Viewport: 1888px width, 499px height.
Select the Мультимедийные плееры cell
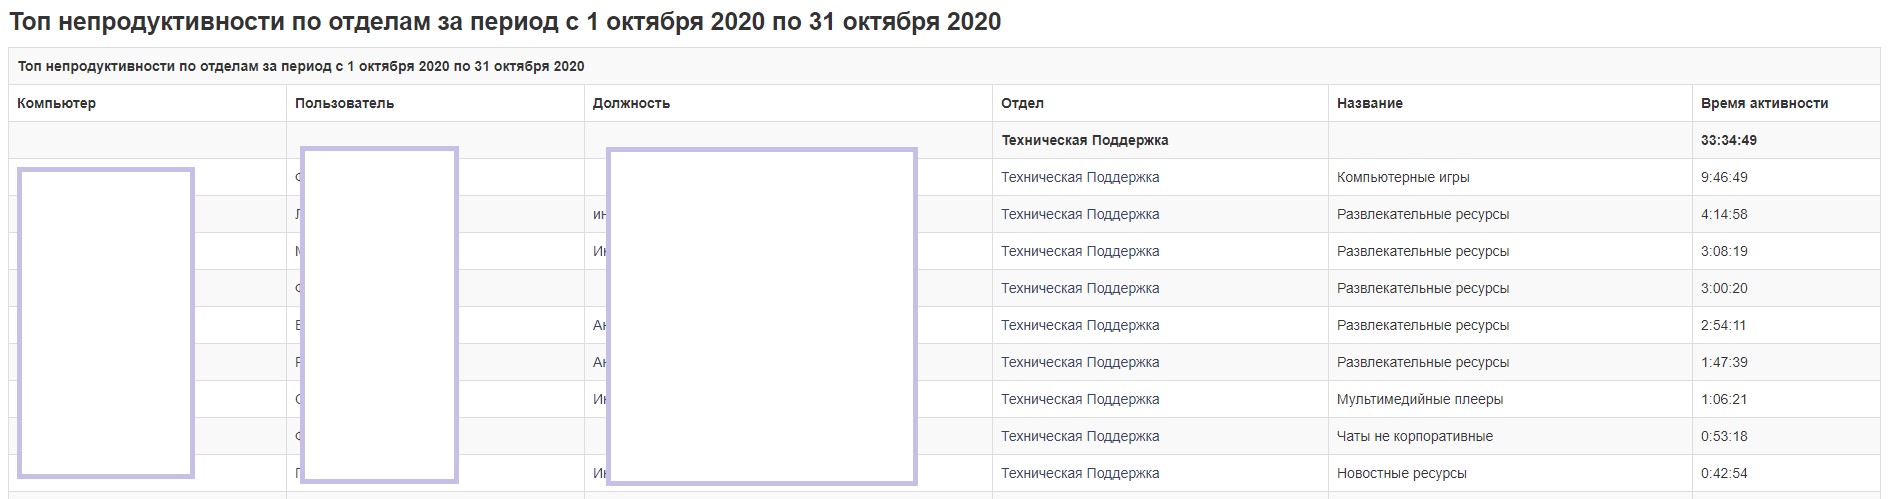point(1419,399)
